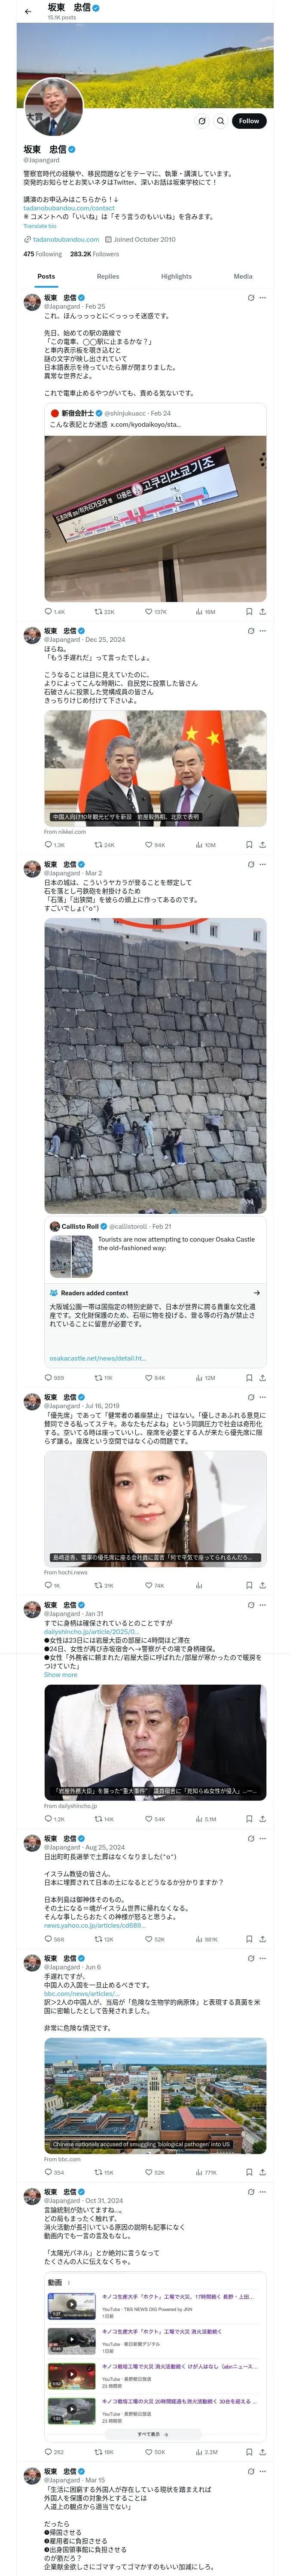Go back using the top arrow
Image resolution: width=290 pixels, height=2576 pixels.
(28, 11)
